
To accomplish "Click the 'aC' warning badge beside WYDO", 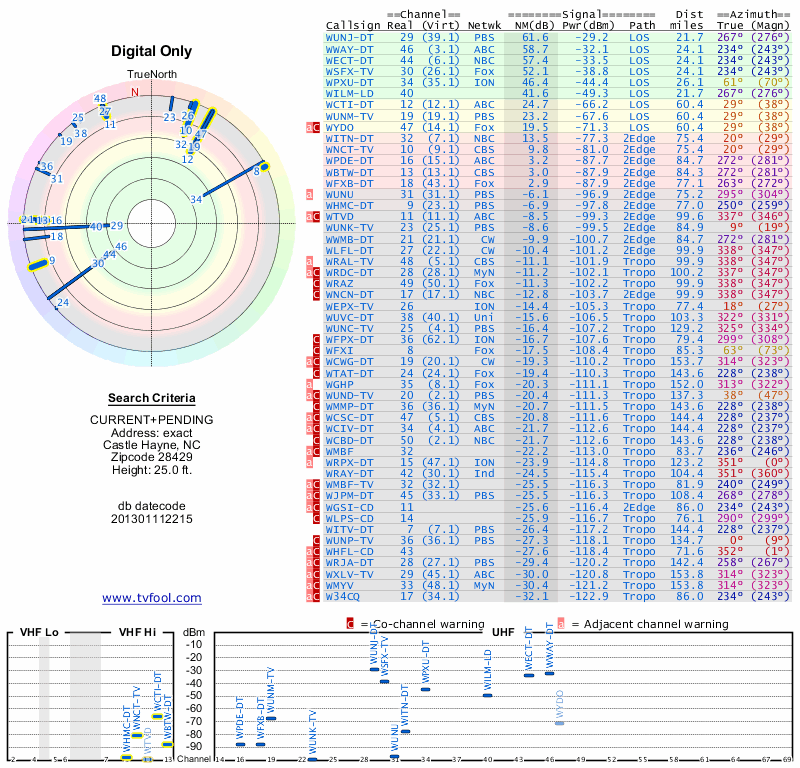I will (x=313, y=128).
